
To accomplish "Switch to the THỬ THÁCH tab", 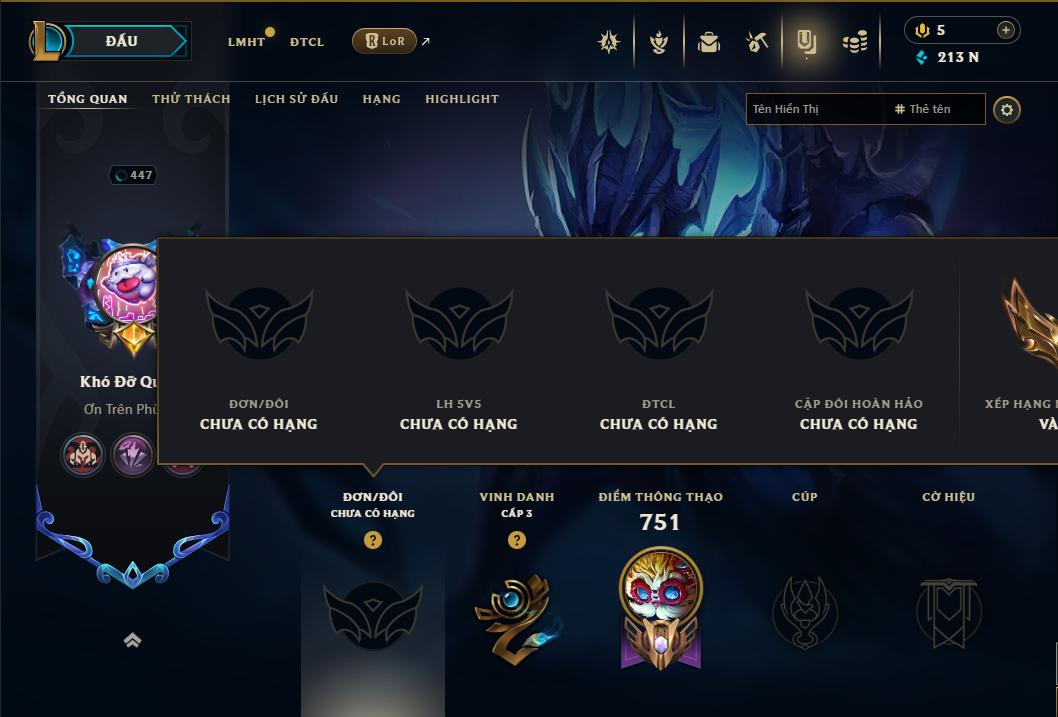I will pyautogui.click(x=191, y=98).
